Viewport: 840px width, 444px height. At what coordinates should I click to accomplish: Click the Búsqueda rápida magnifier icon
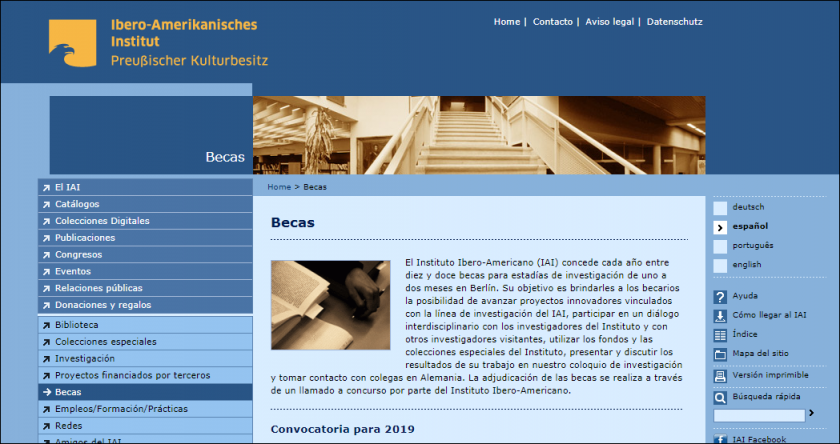coord(720,397)
